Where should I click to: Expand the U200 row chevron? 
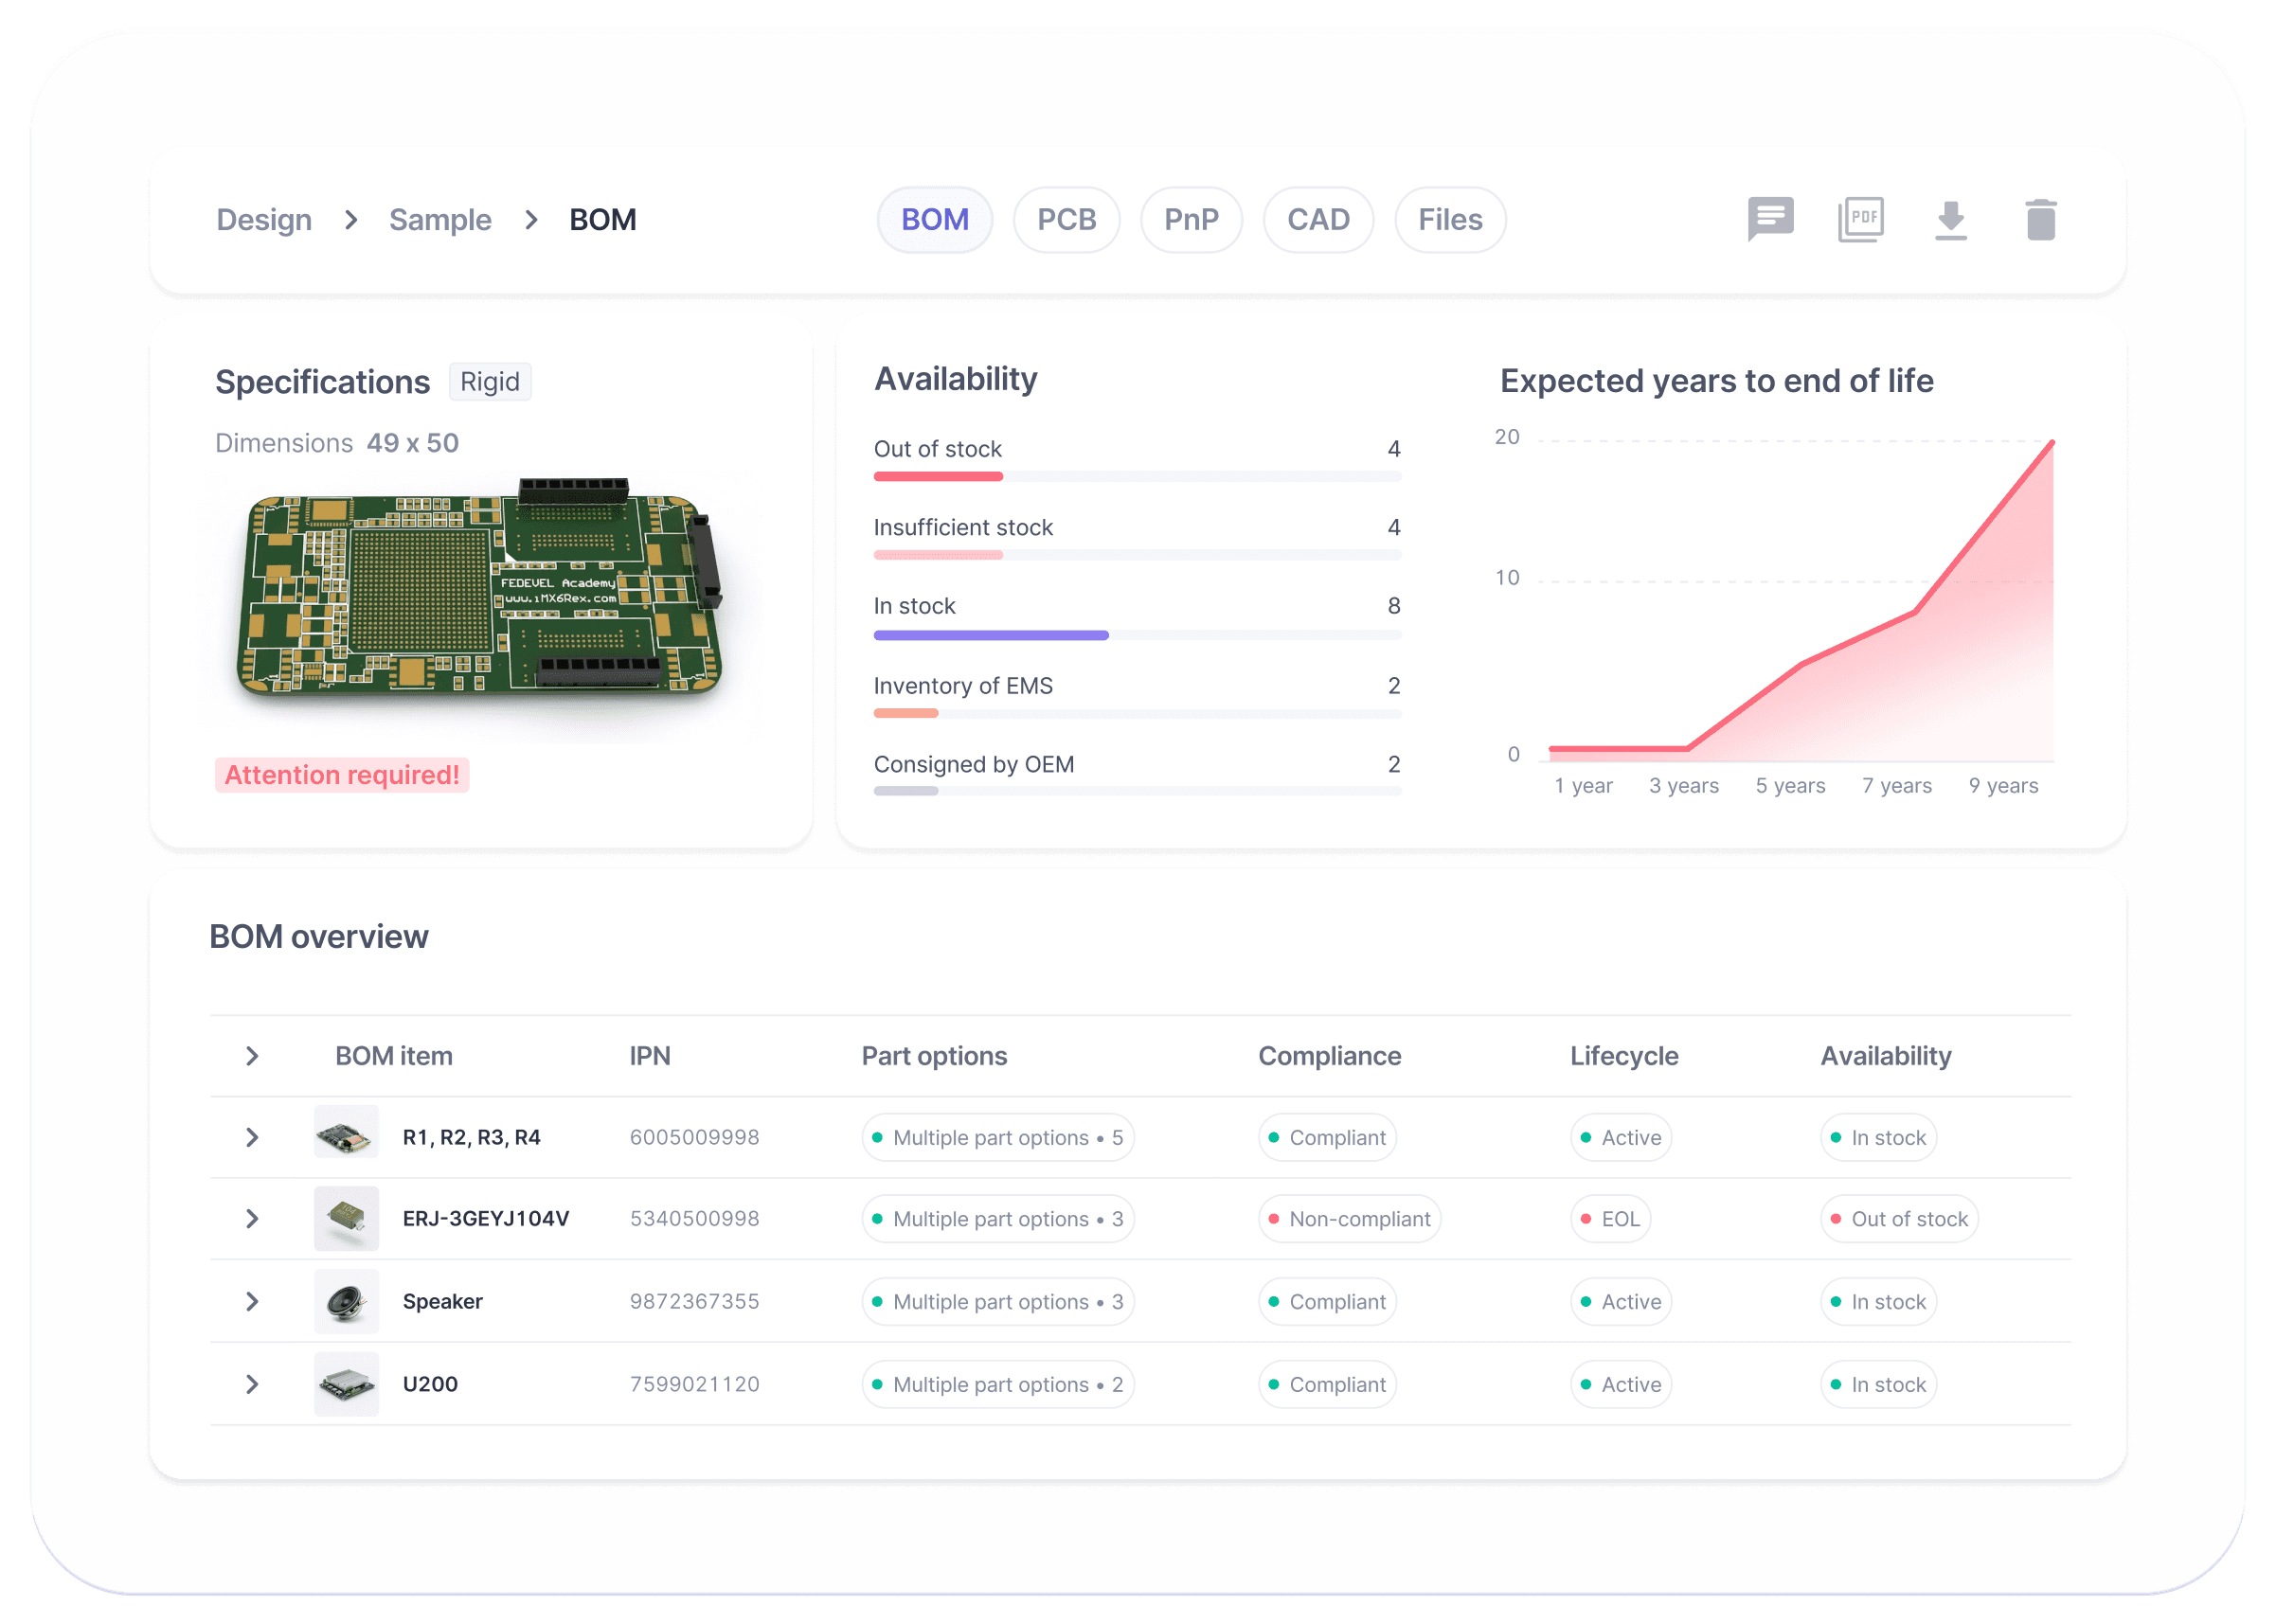(x=252, y=1384)
